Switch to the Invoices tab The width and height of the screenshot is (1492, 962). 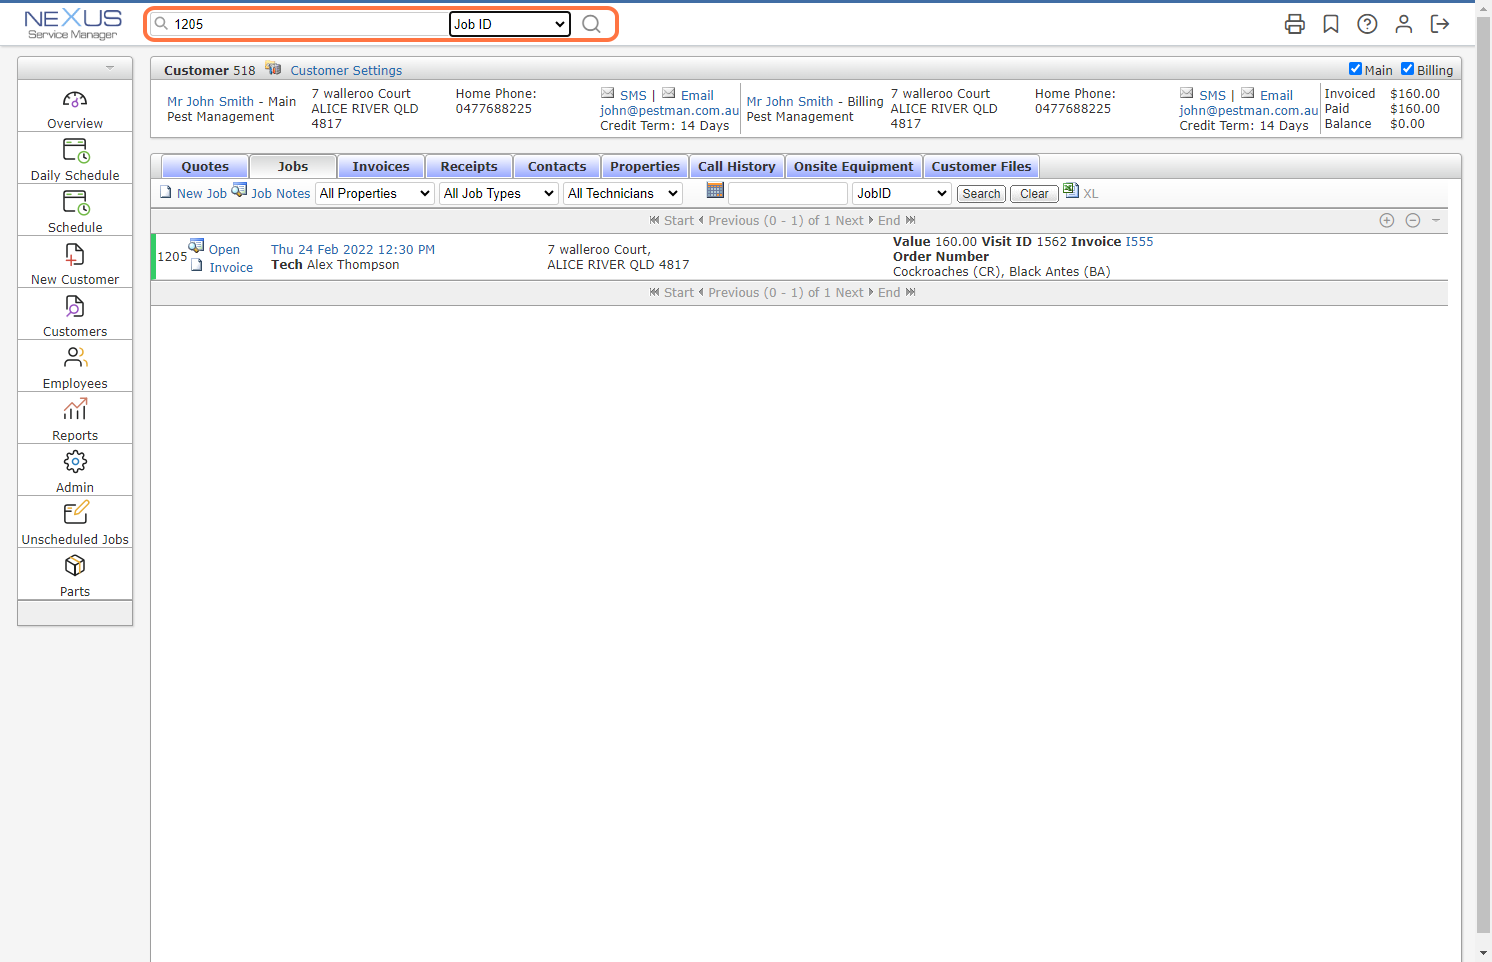[381, 167]
